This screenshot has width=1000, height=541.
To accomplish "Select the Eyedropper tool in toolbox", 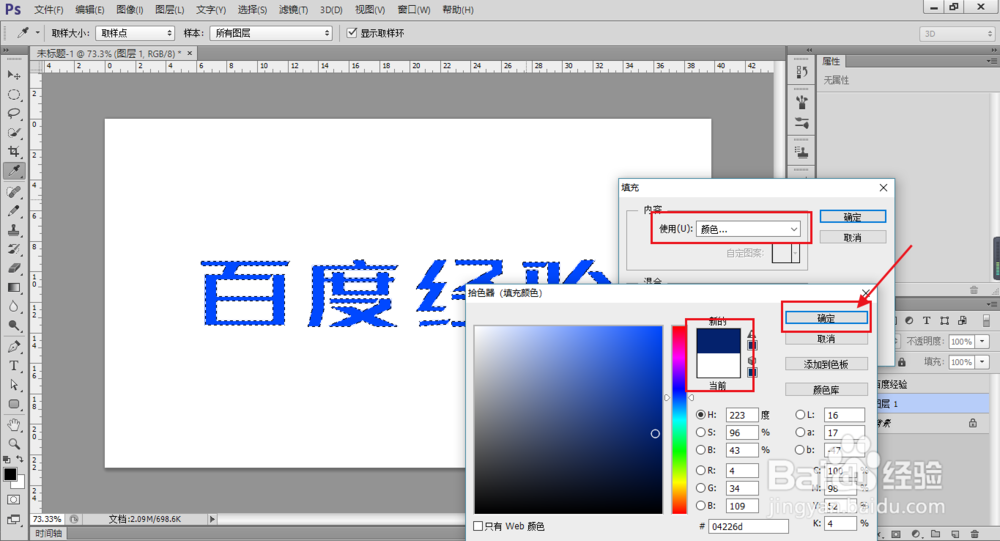I will tap(13, 171).
